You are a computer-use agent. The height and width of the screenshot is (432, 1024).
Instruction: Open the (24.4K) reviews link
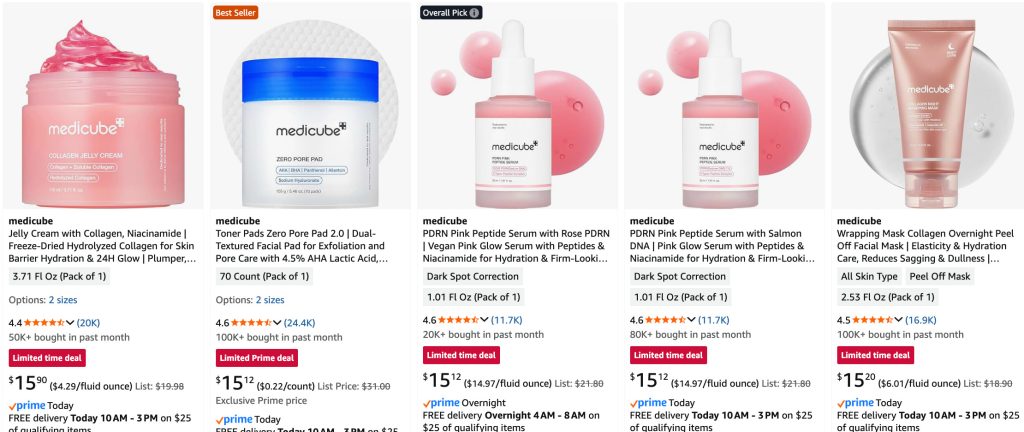300,322
